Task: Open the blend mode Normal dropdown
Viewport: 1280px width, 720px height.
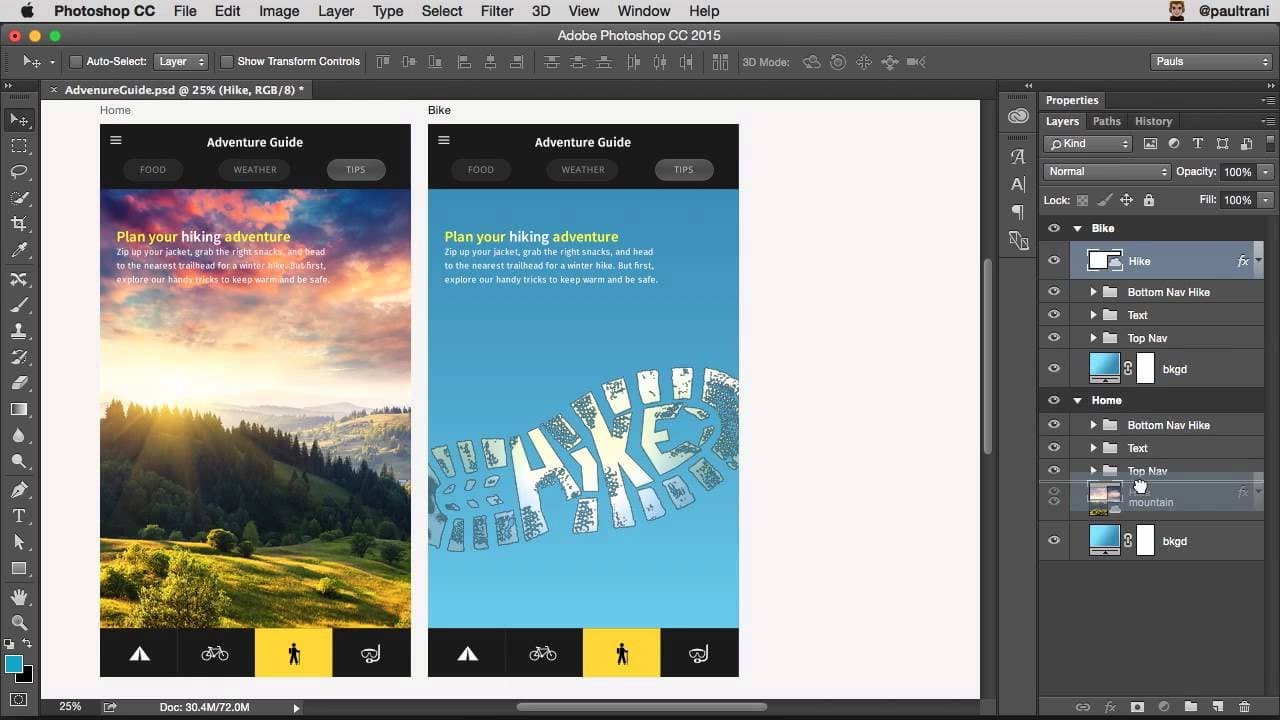Action: tap(1106, 172)
